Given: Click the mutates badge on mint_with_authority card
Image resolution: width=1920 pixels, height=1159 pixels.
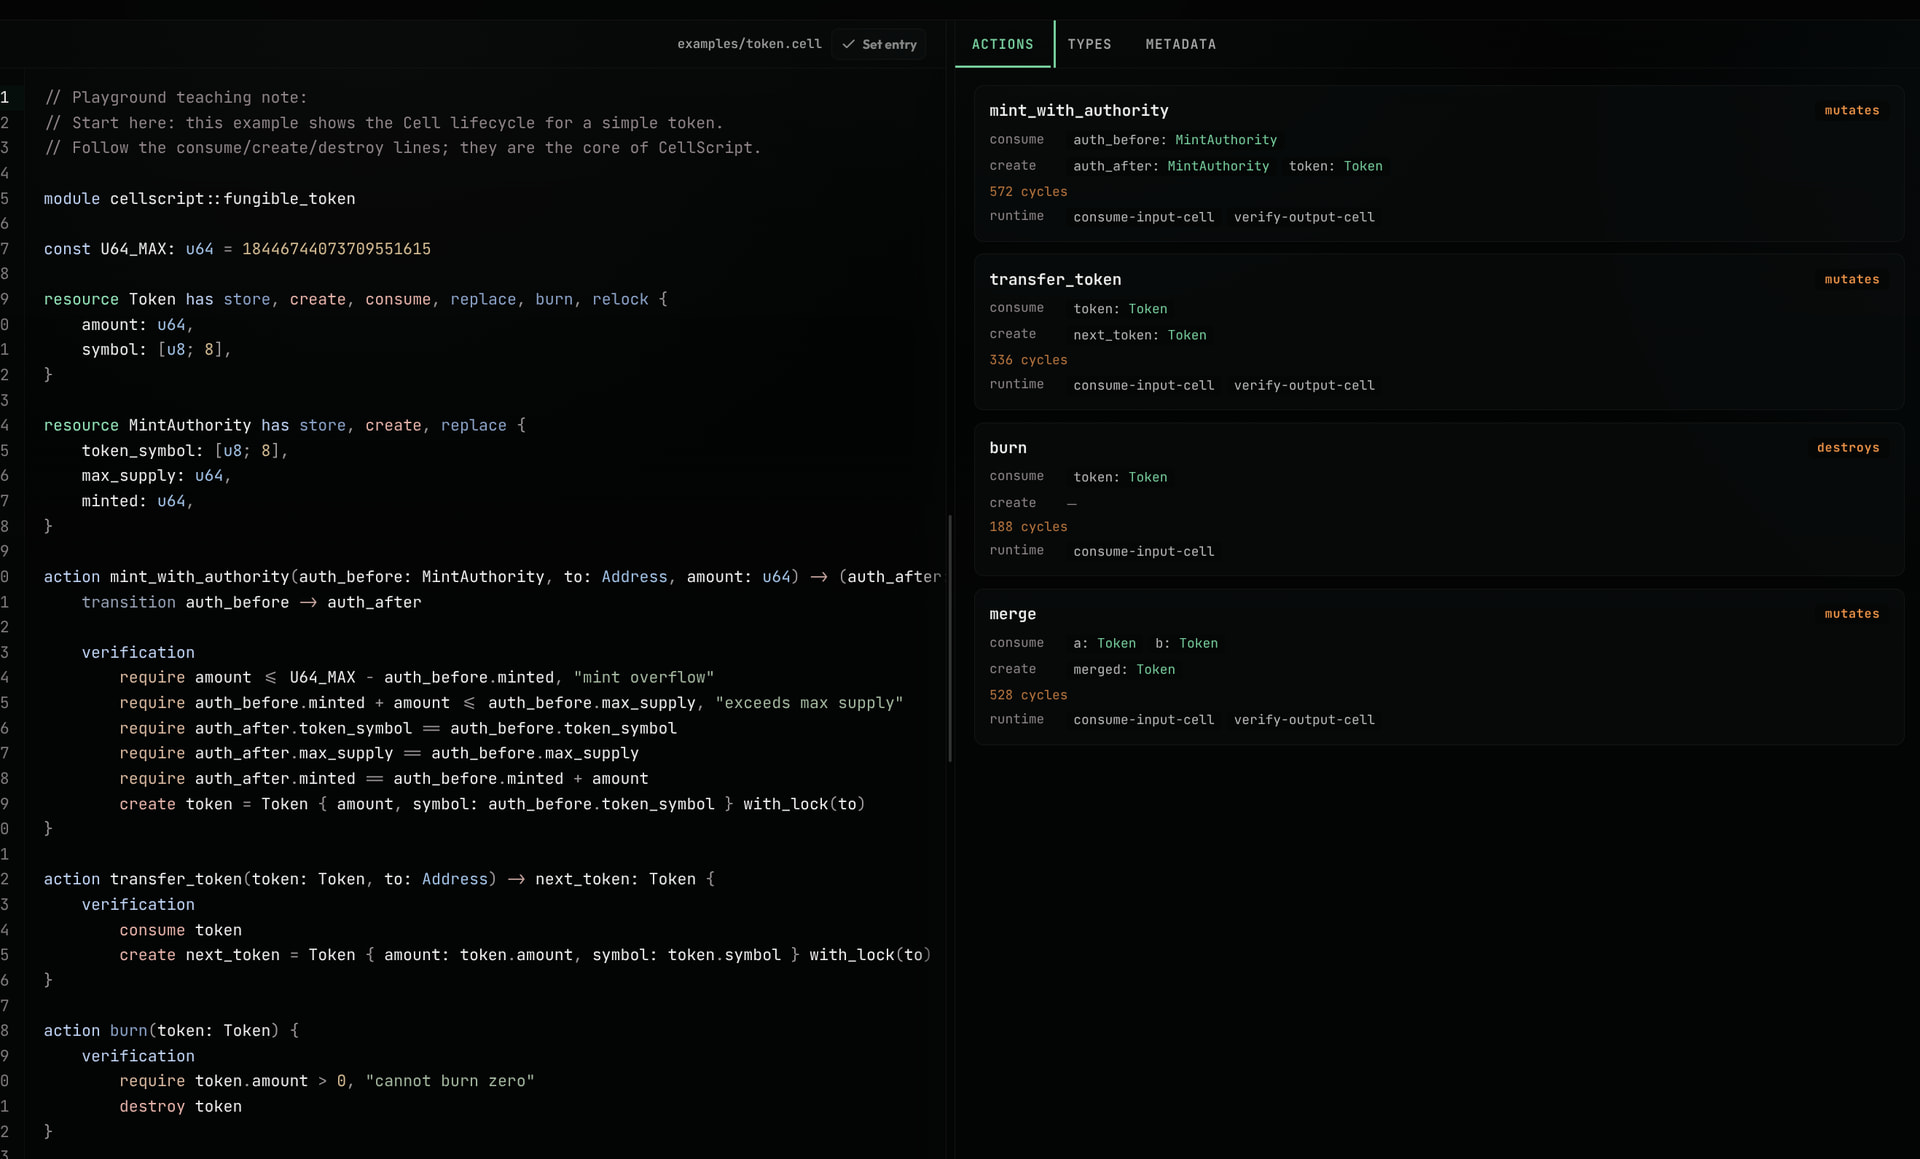Looking at the screenshot, I should [x=1851, y=110].
